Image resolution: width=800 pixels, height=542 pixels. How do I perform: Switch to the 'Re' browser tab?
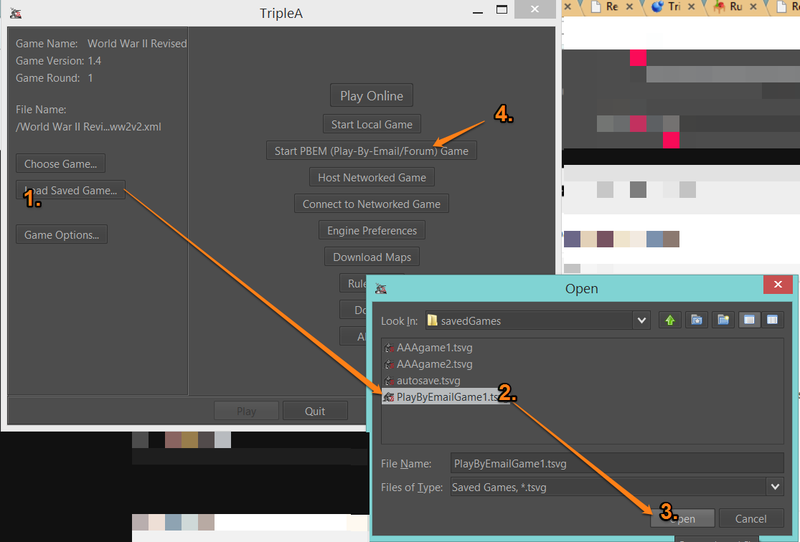pyautogui.click(x=612, y=7)
